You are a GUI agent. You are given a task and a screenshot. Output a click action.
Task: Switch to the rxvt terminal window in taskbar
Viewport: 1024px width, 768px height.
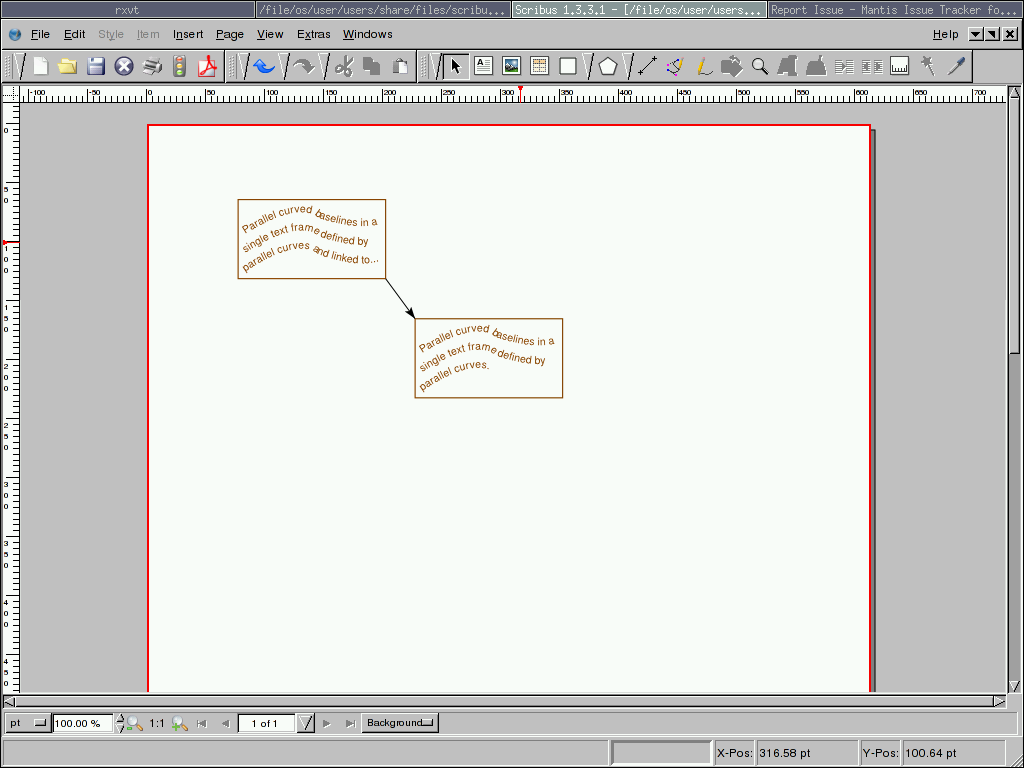click(127, 10)
